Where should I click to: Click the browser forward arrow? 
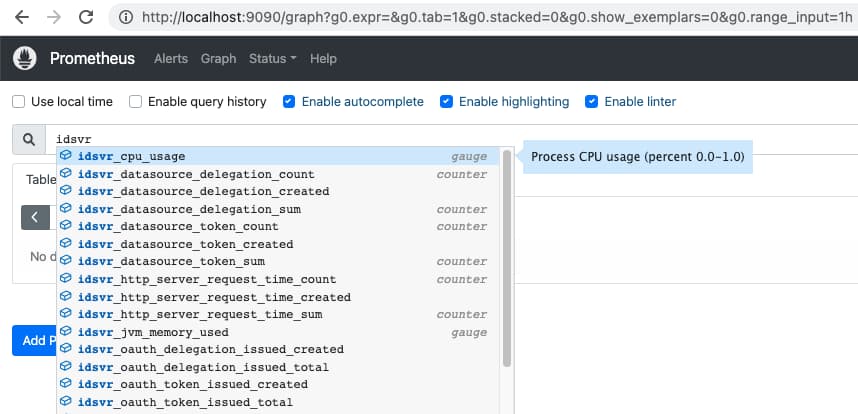54,18
